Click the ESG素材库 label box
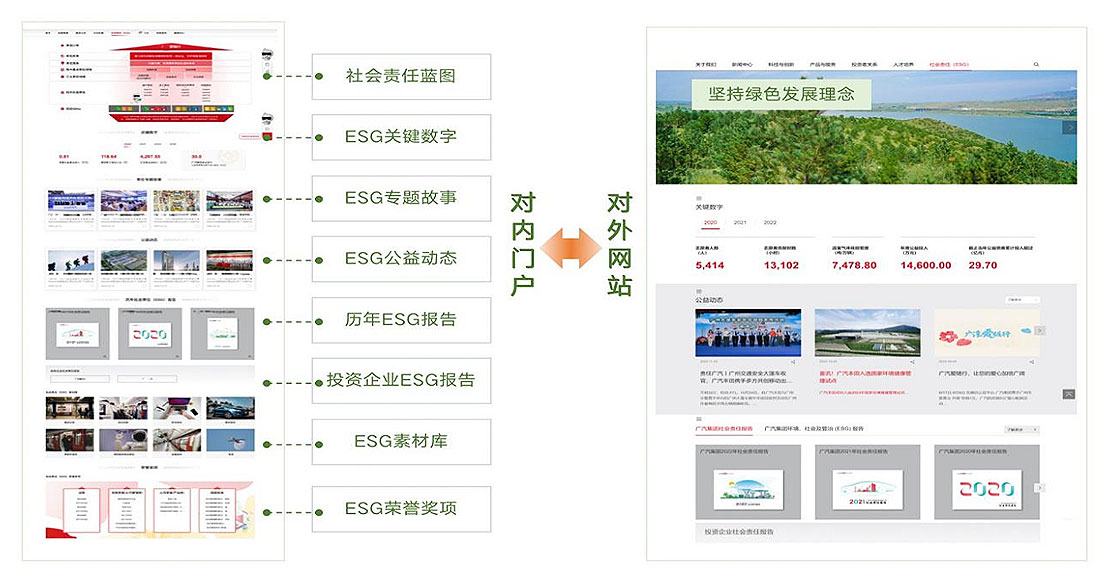Screen dimensions: 1110x580 click(x=401, y=441)
